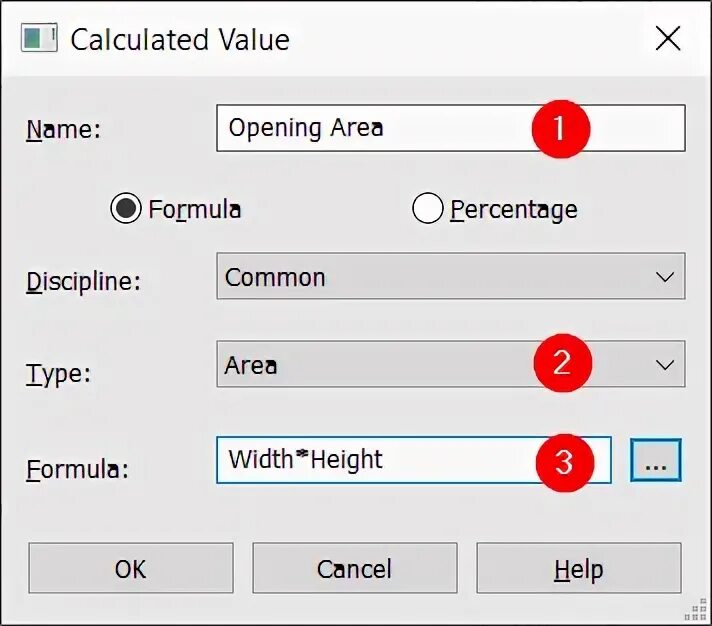The width and height of the screenshot is (712, 626).
Task: Click into the Name field with Opening Area
Action: (451, 128)
